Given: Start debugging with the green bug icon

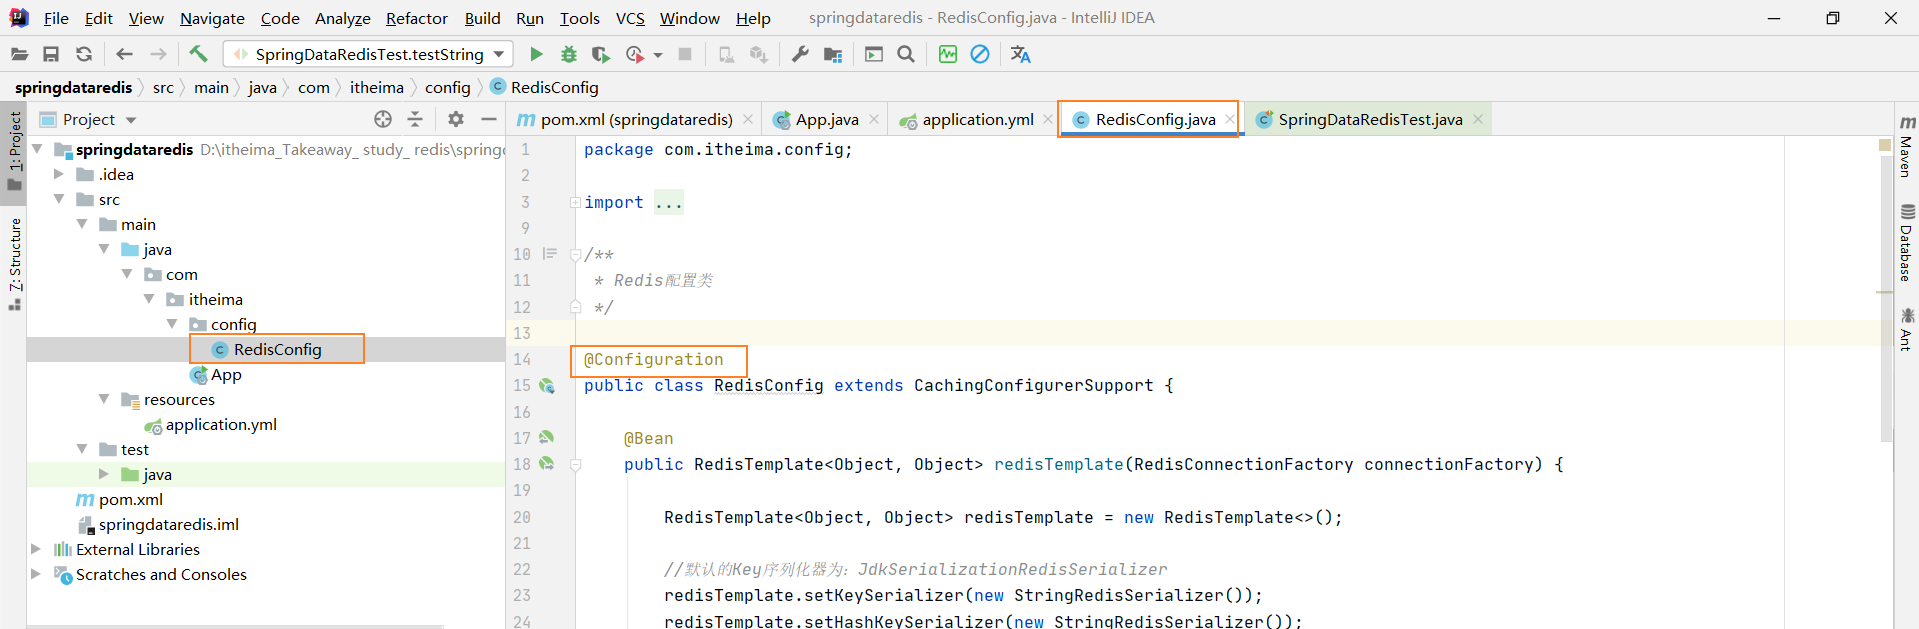Looking at the screenshot, I should click(568, 54).
